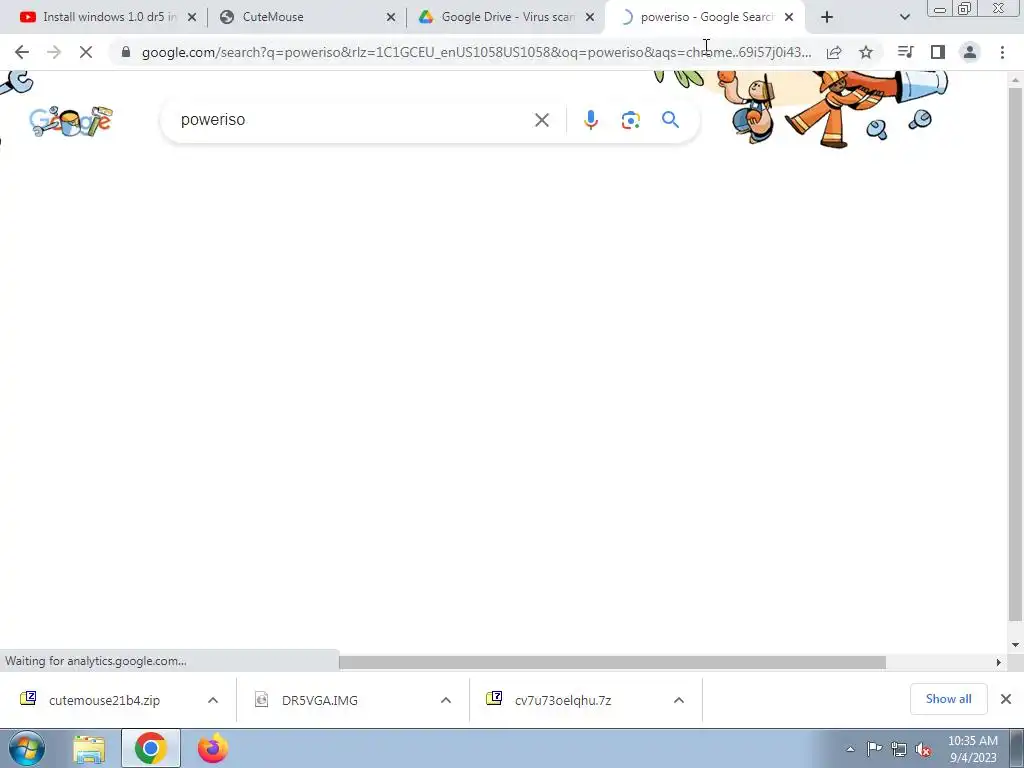Expand options for DR5VGA.IMG download
This screenshot has height=768, width=1024.
pos(445,700)
